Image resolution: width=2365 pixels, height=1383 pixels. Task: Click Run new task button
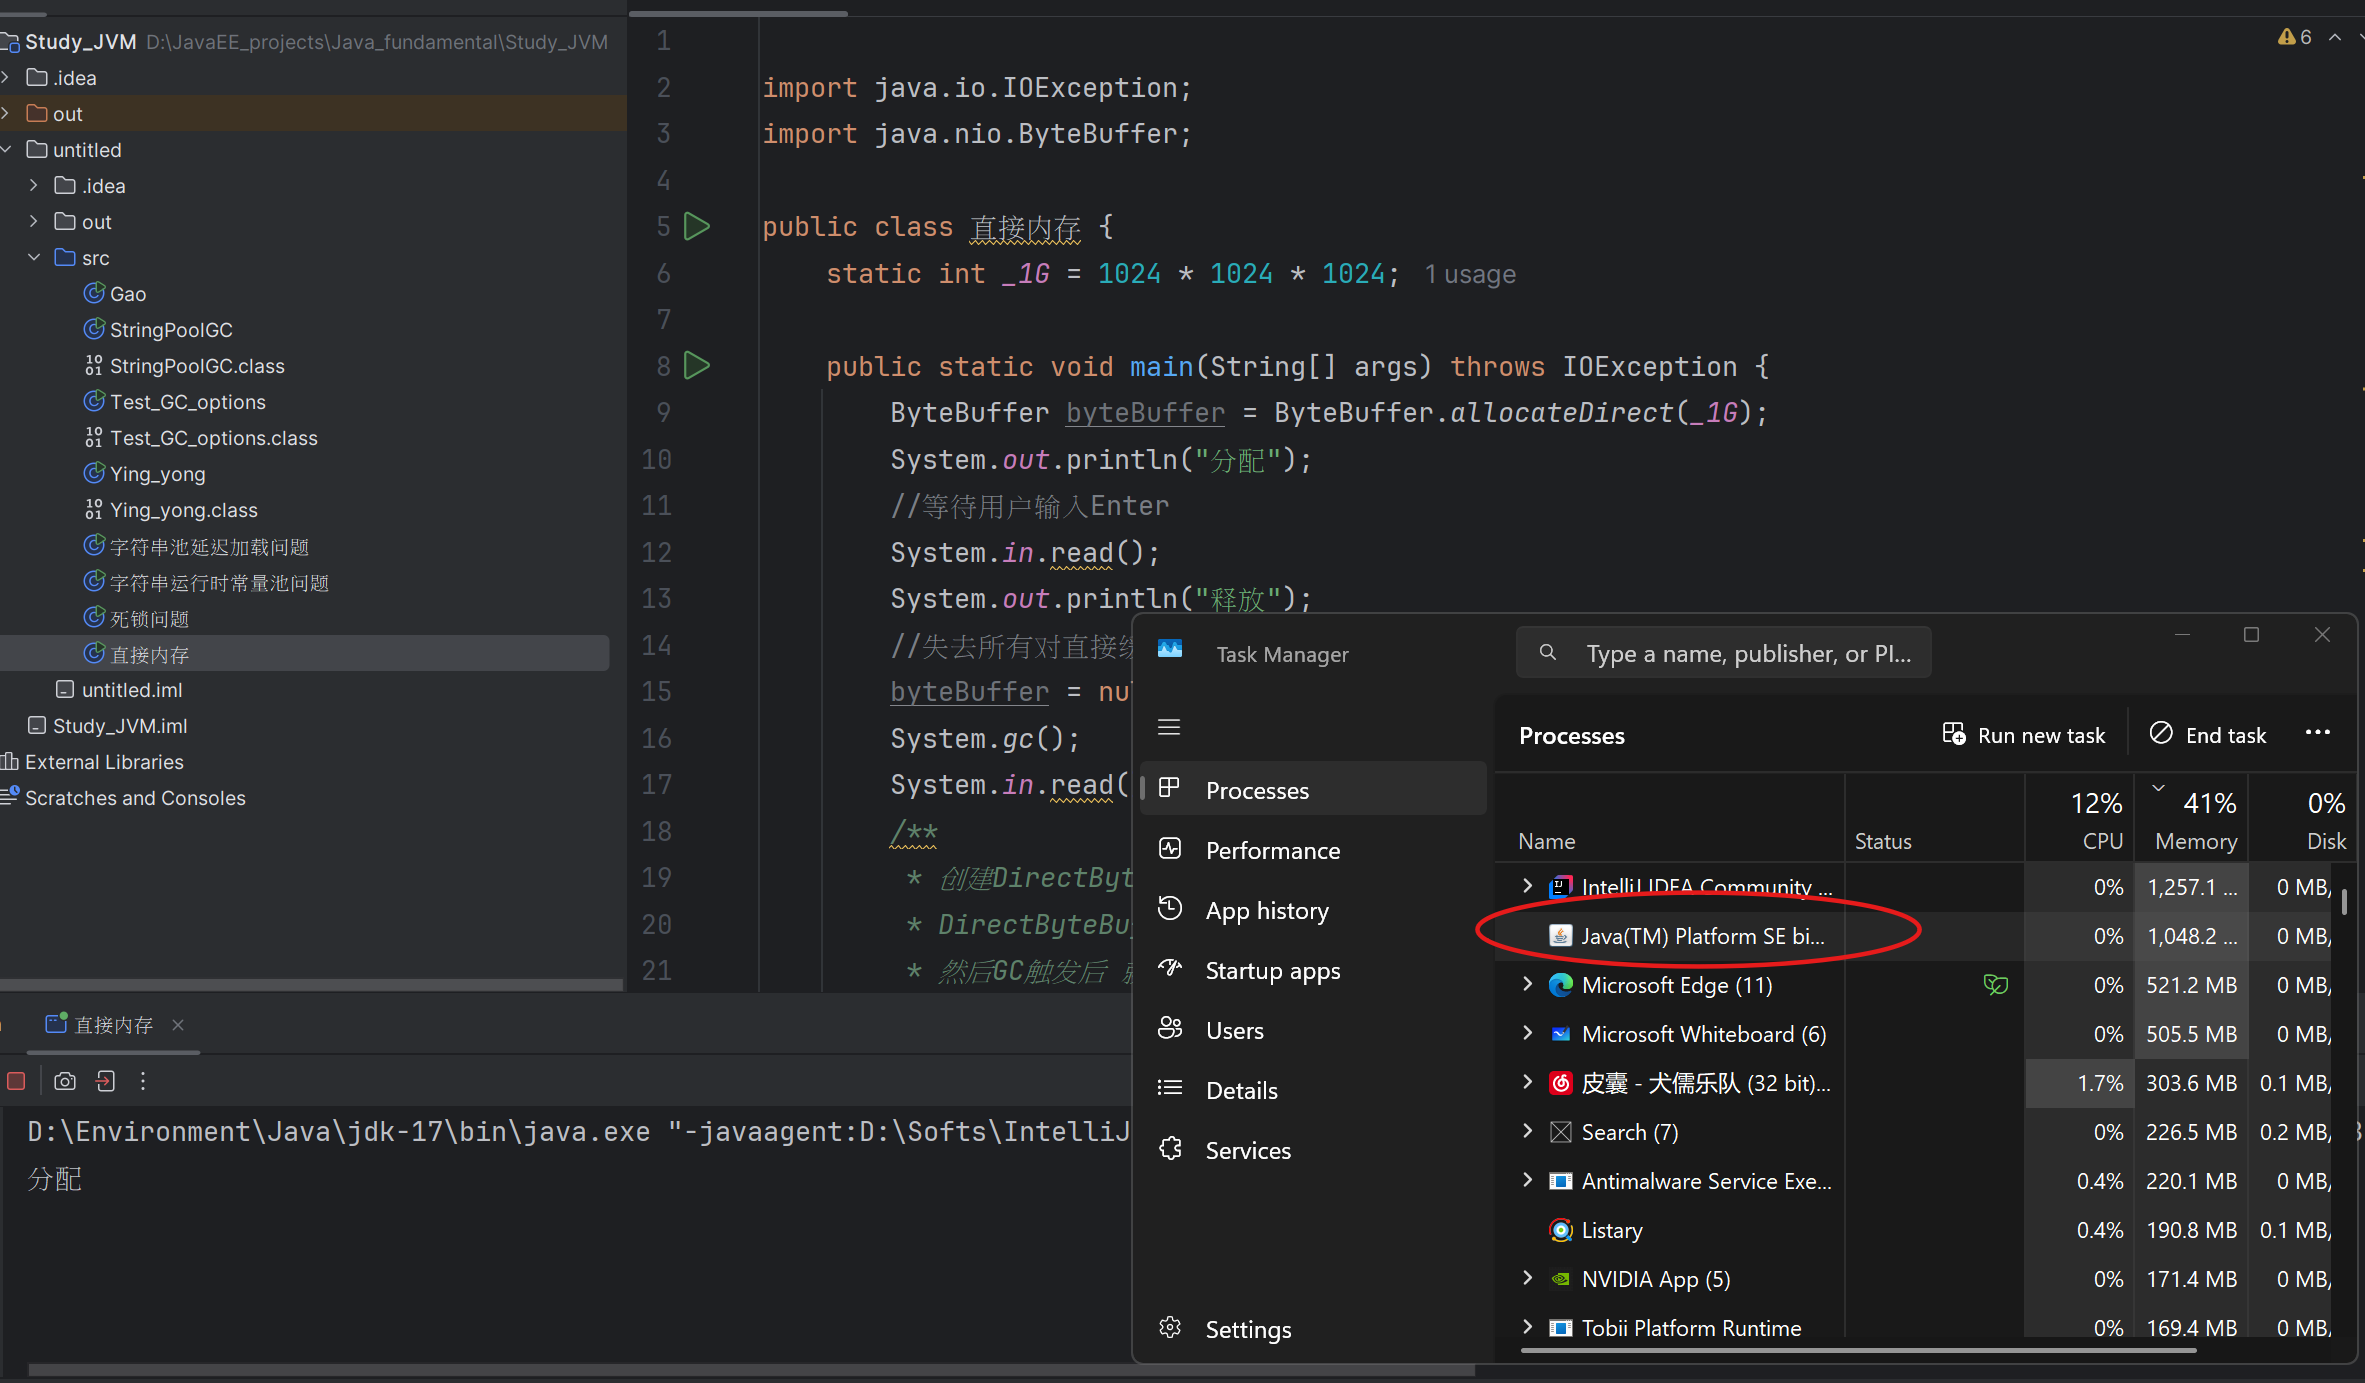(2024, 735)
